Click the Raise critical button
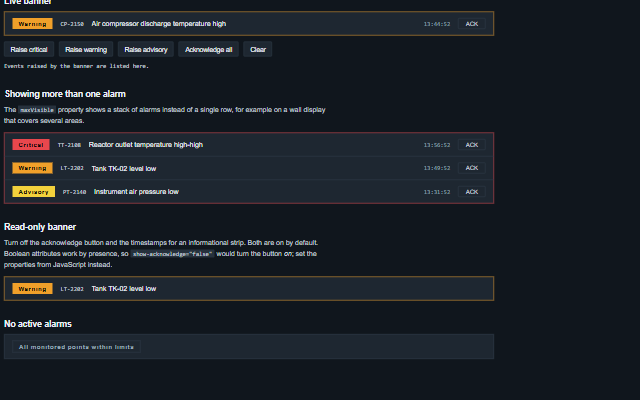Screen dimensions: 640x400 29,49
